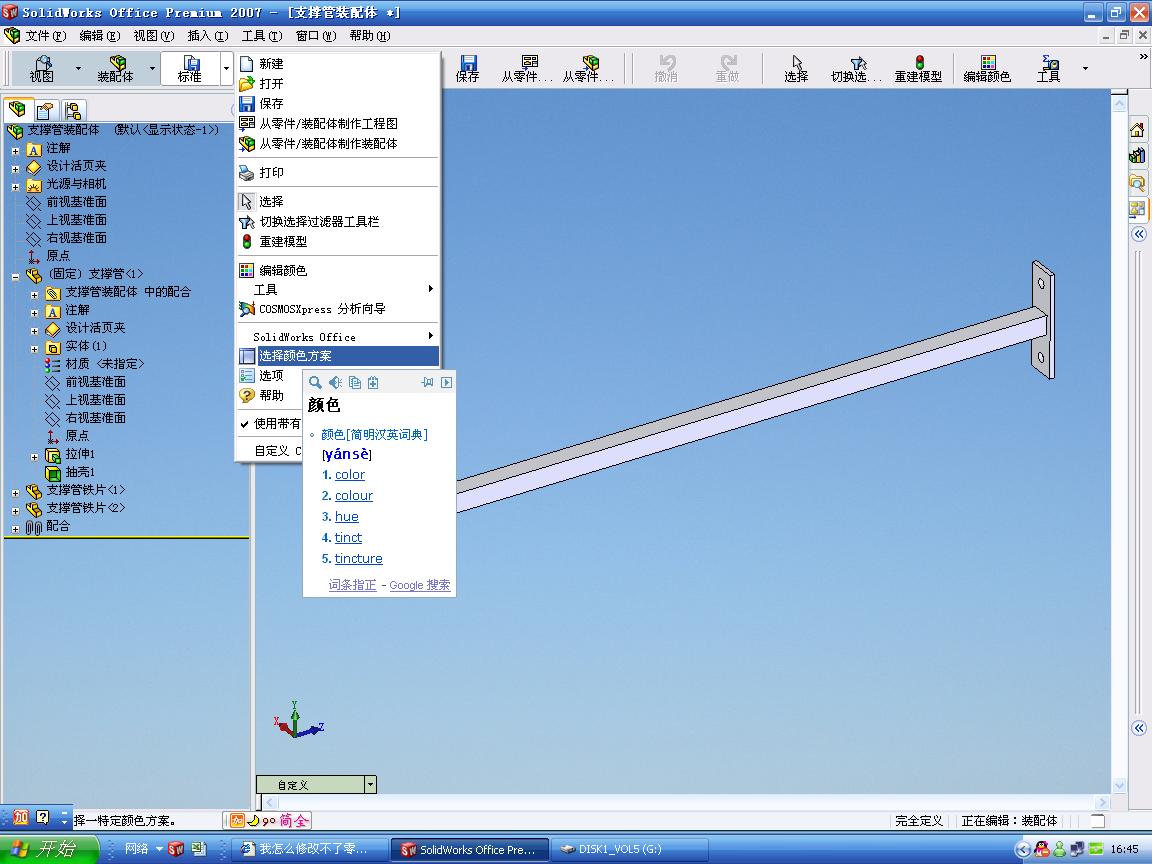Screen dimensions: 1152x864
Task: Click the 'tincture' translation link
Action: (x=359, y=558)
